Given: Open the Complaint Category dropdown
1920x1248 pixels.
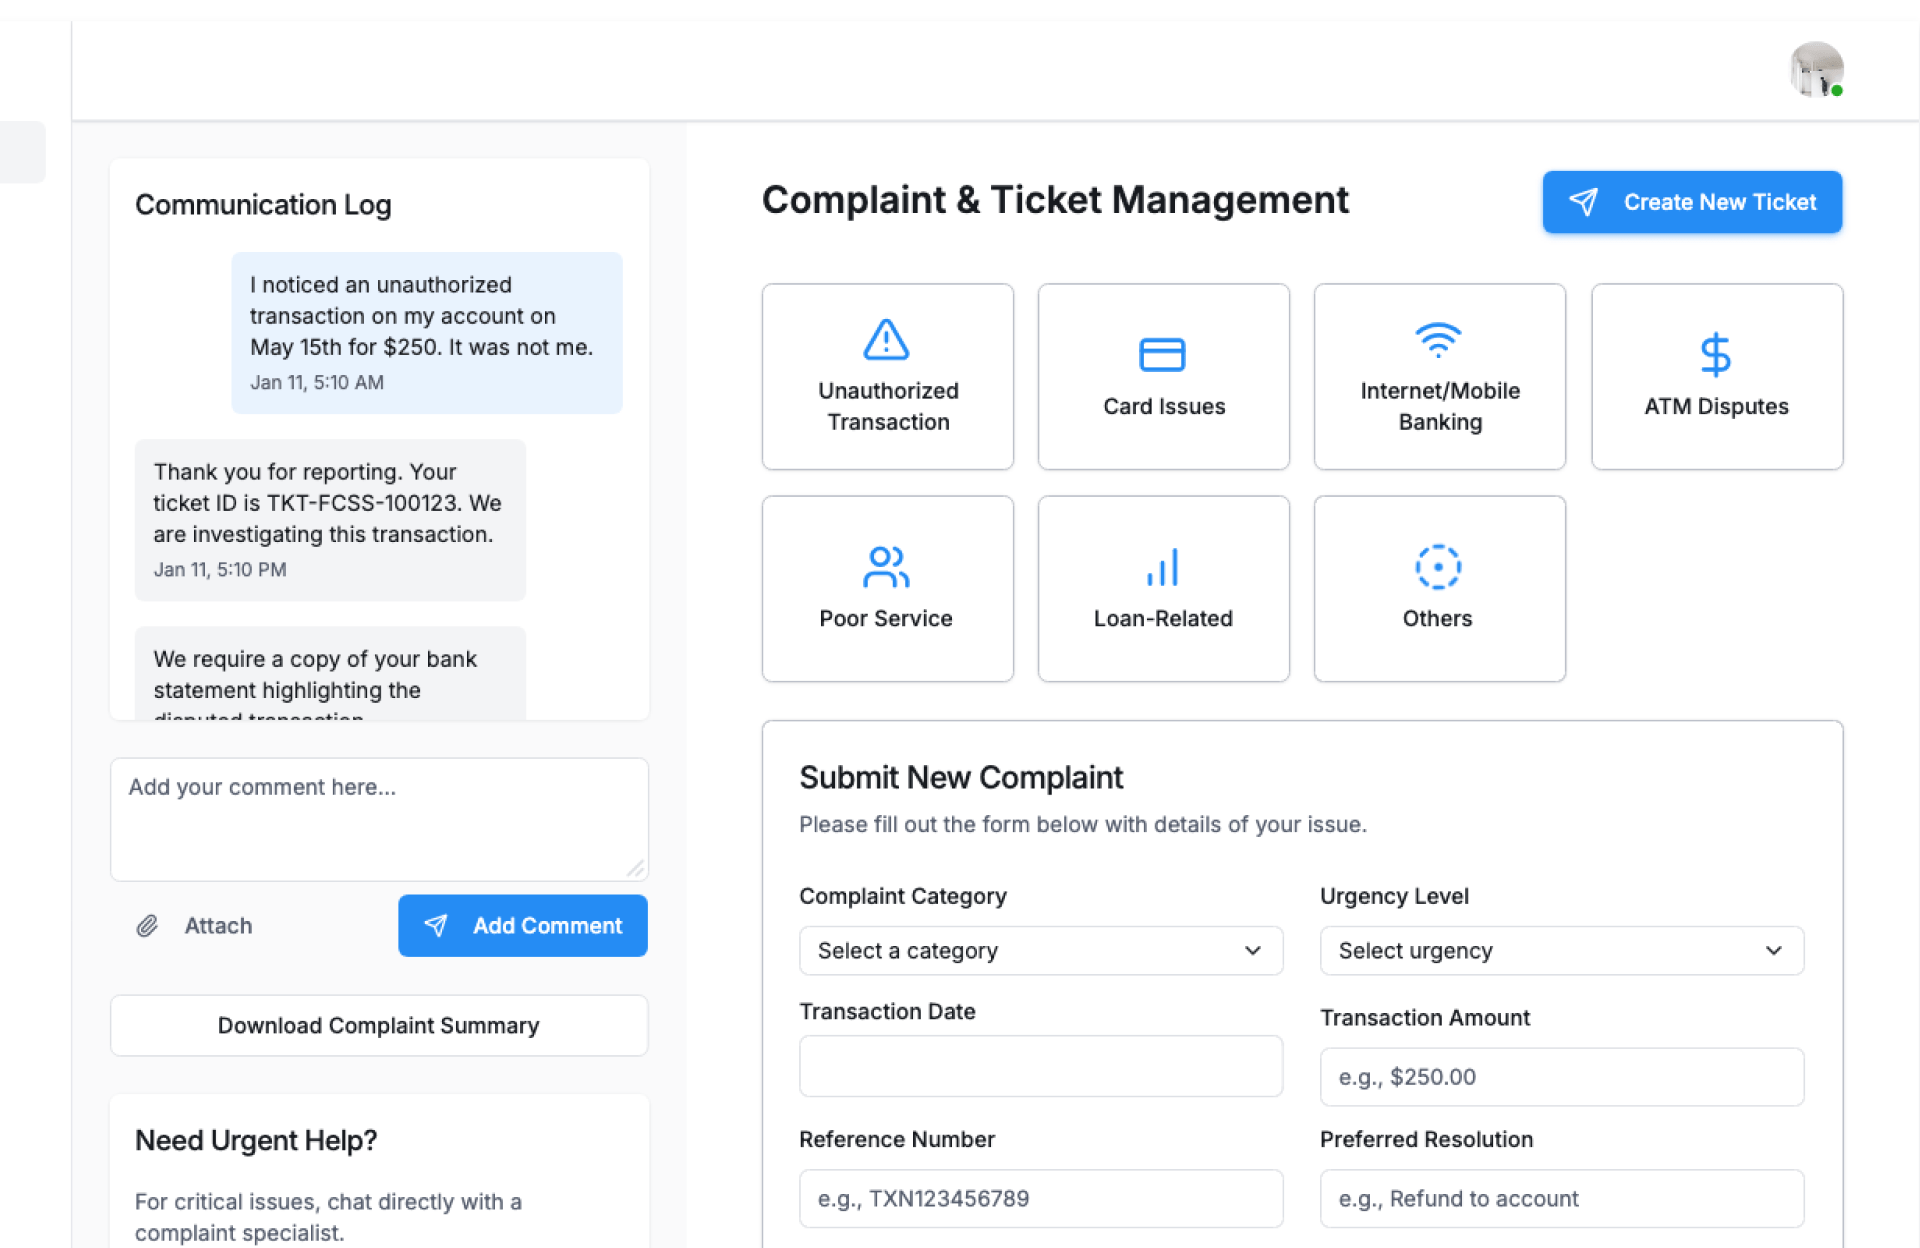Looking at the screenshot, I should (x=1040, y=951).
